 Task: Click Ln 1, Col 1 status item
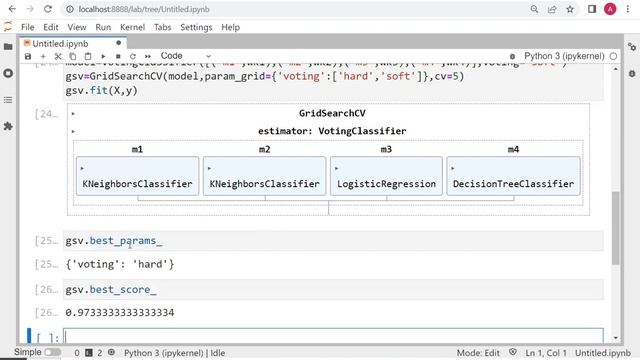click(x=546, y=353)
